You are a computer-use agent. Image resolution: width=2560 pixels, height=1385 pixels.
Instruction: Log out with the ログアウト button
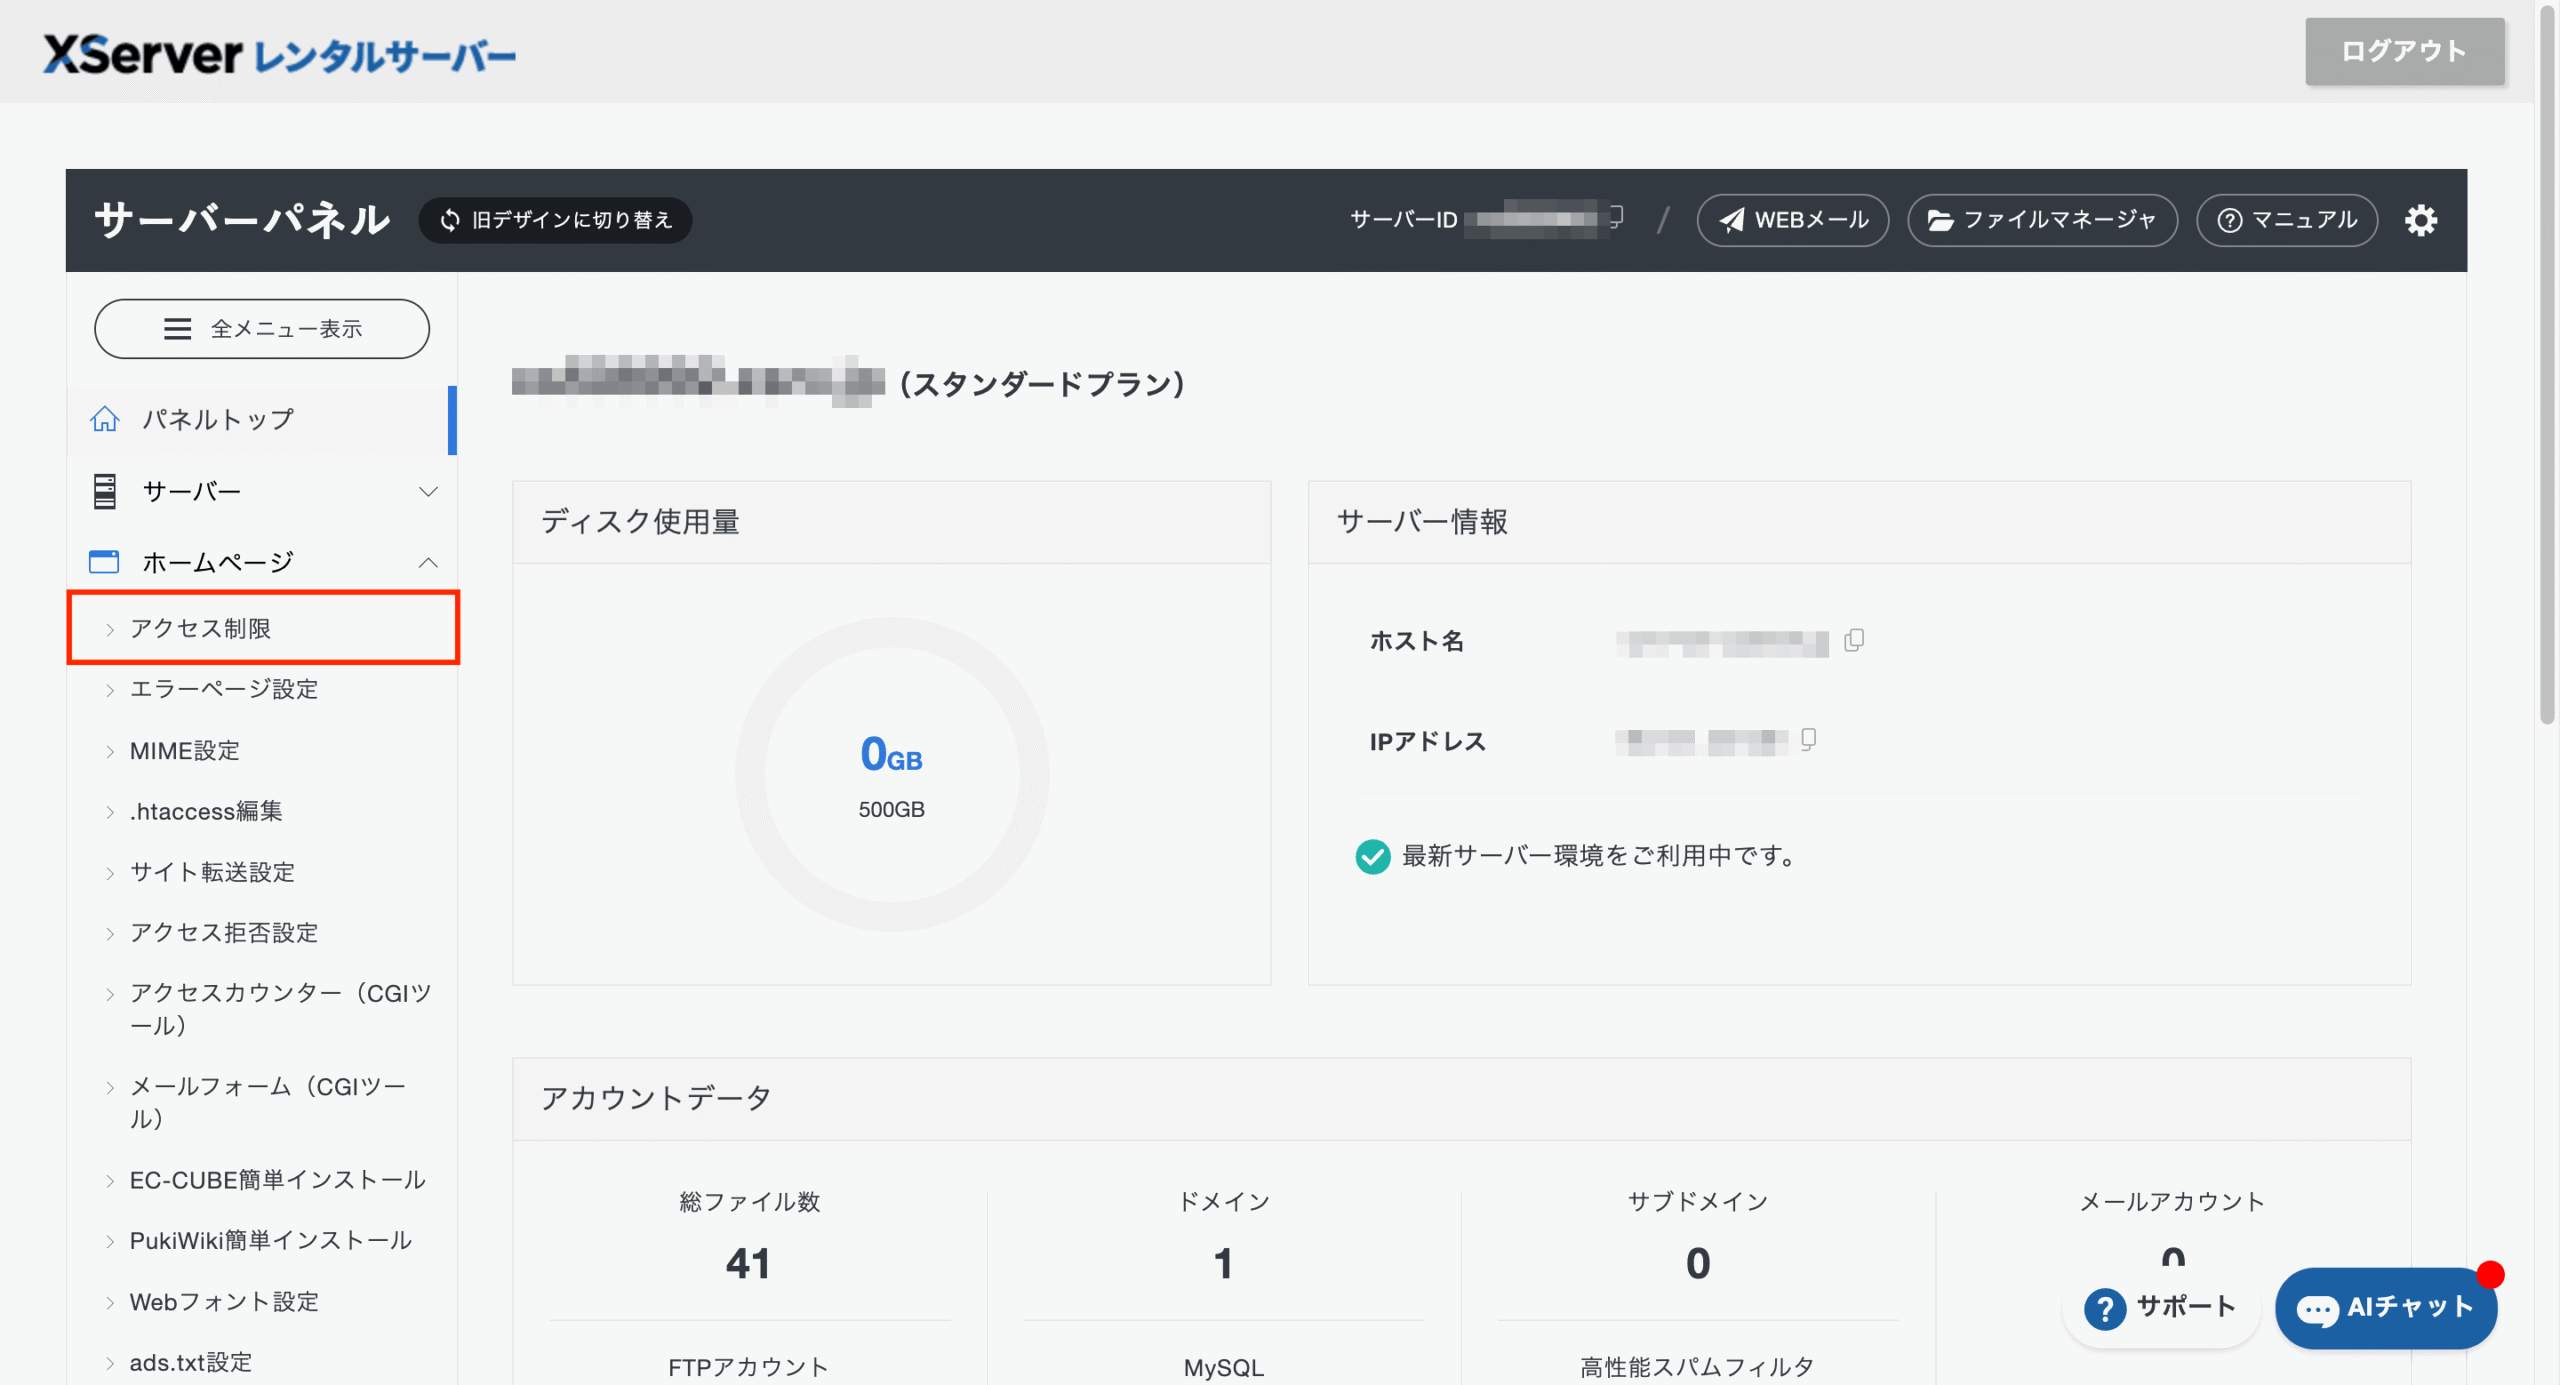coord(2404,51)
